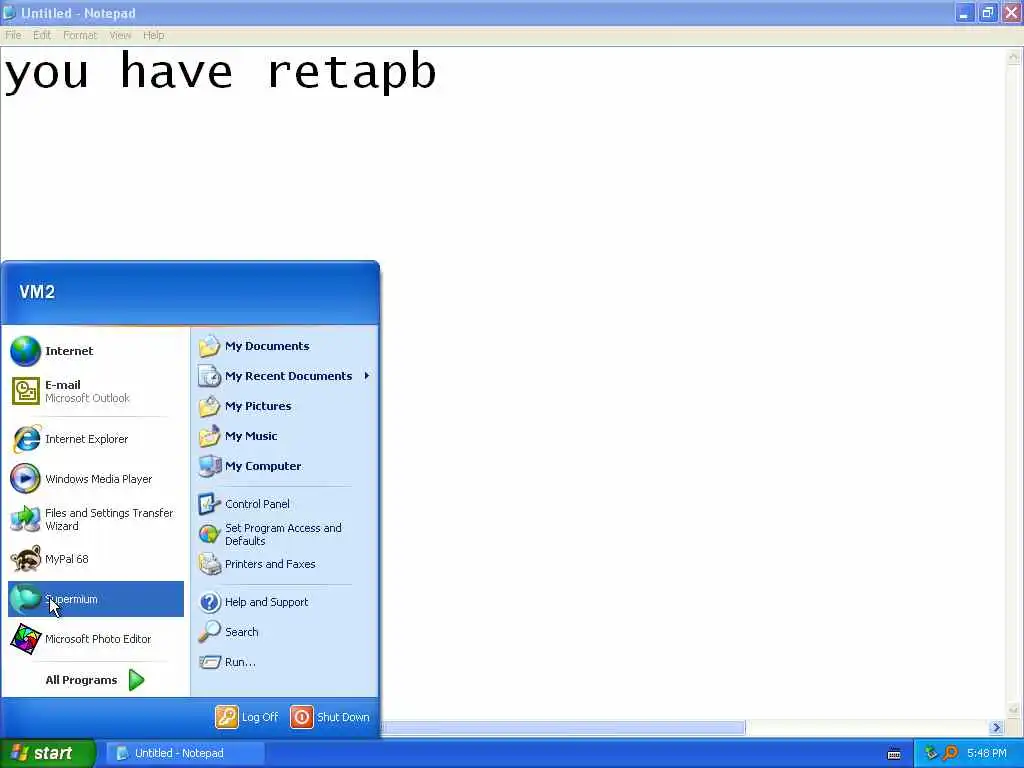Screen dimensions: 1024x768
Task: Launch the Supermium browser icon
Action: 25,599
